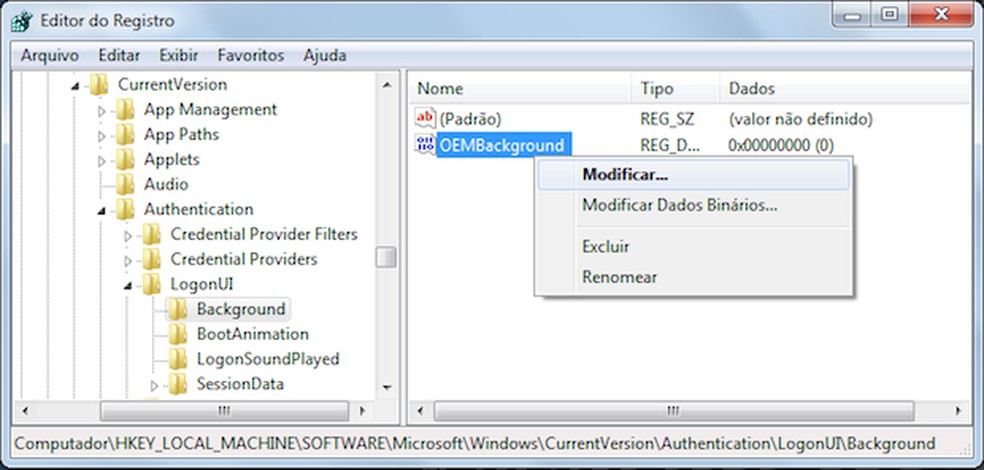Click the Audio folder icon
984x470 pixels.
[x=125, y=184]
